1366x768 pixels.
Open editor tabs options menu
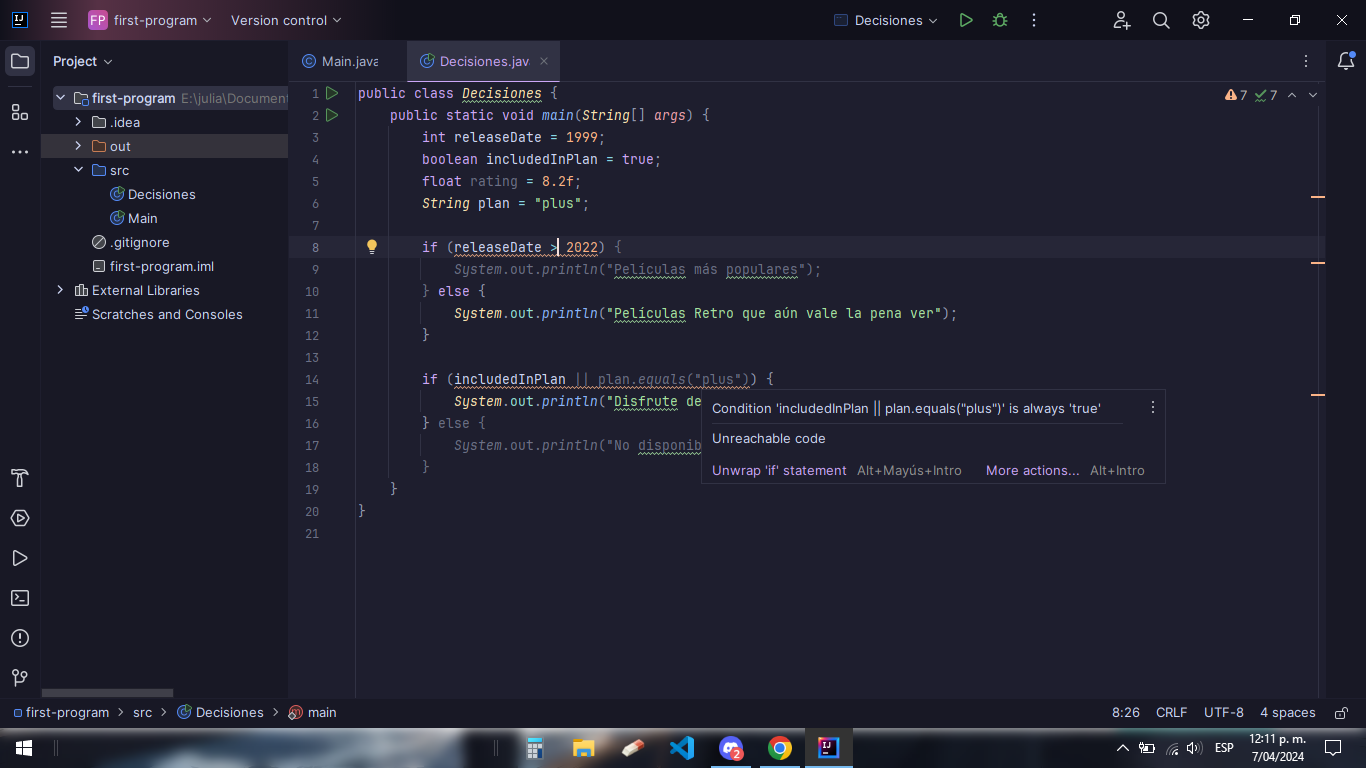(x=1306, y=61)
